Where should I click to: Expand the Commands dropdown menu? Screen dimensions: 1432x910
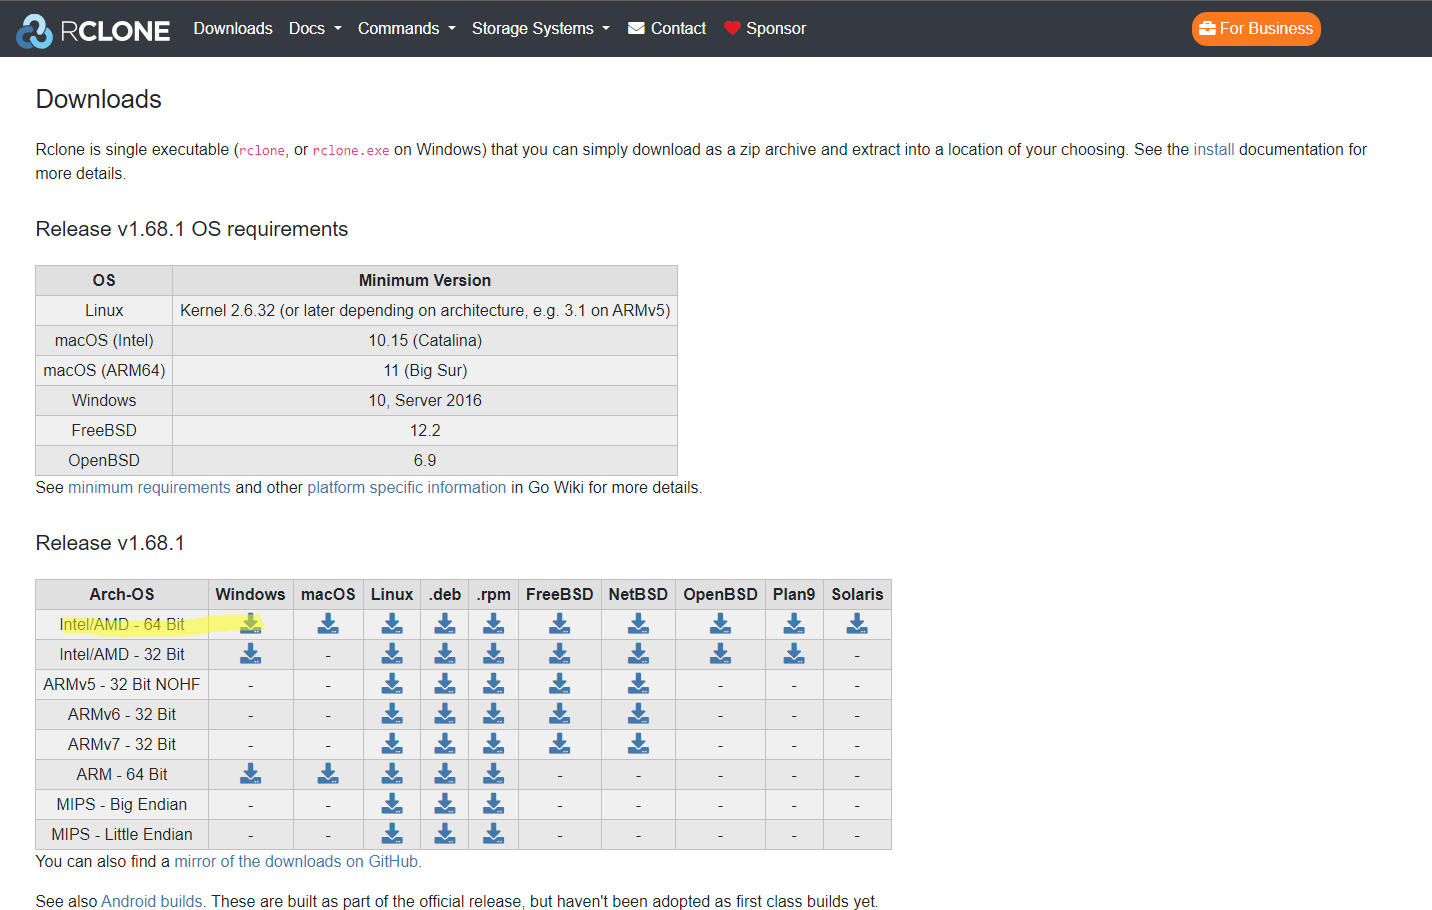coord(406,28)
